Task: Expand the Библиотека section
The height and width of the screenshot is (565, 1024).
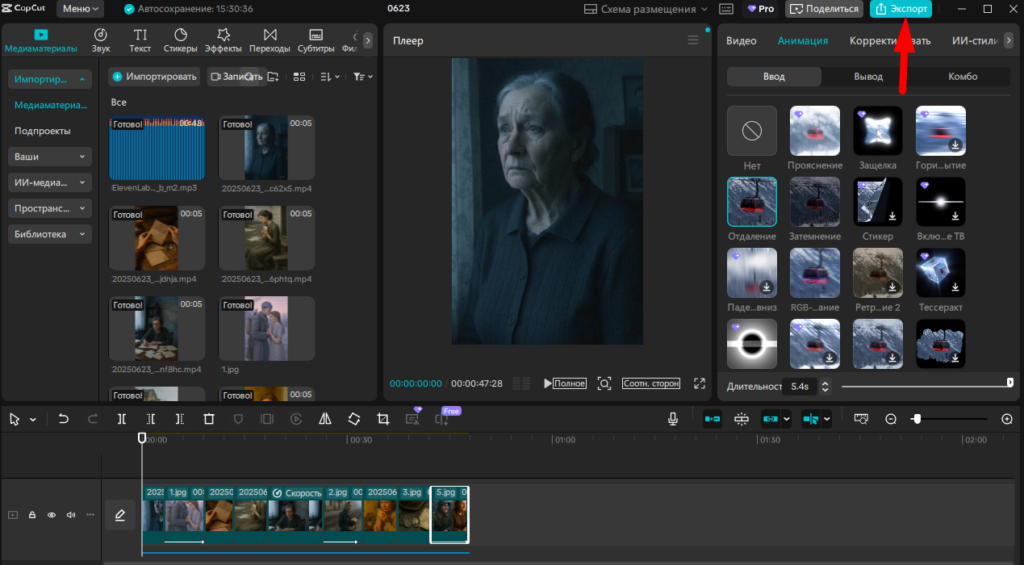Action: [50, 234]
